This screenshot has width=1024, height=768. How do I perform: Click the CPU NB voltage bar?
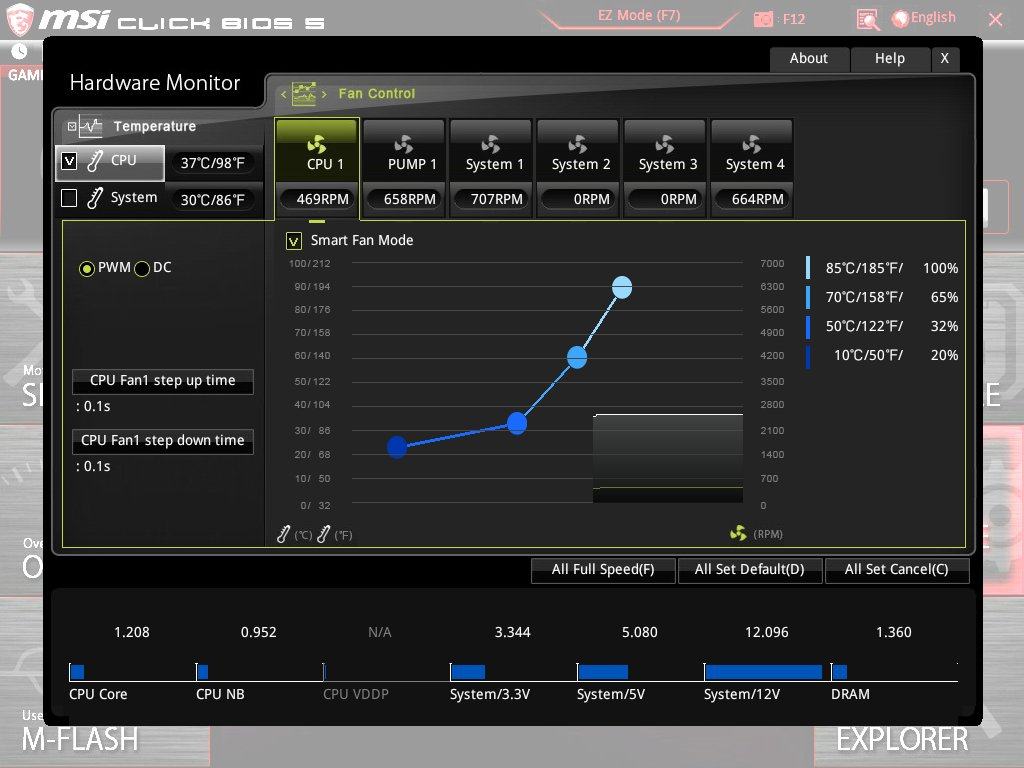point(202,672)
